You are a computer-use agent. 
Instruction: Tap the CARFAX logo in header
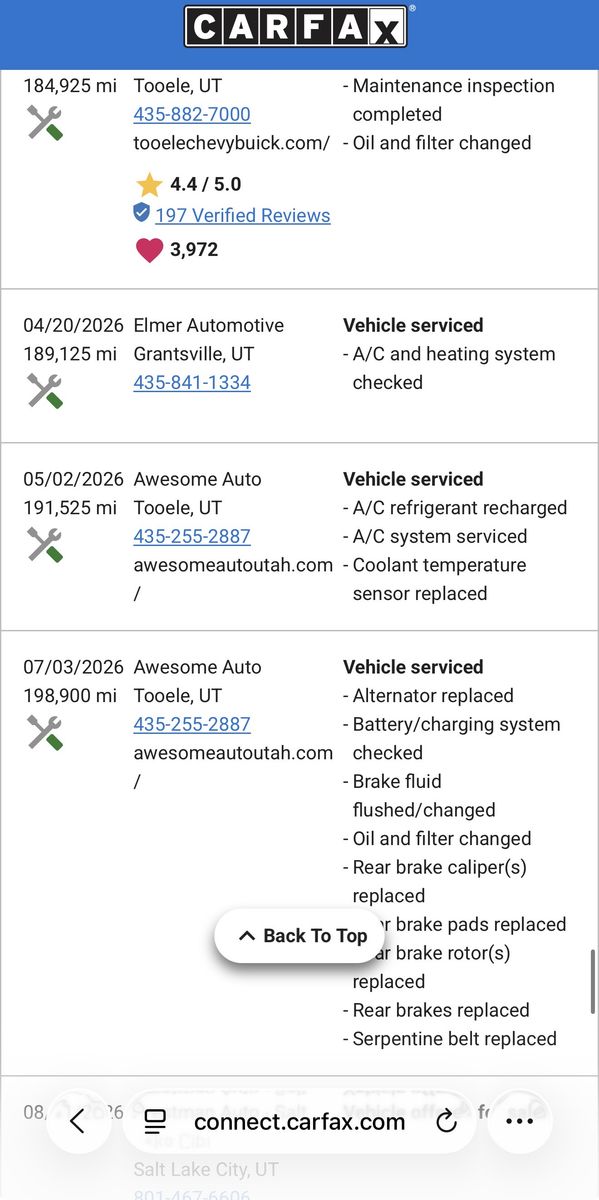click(x=296, y=27)
